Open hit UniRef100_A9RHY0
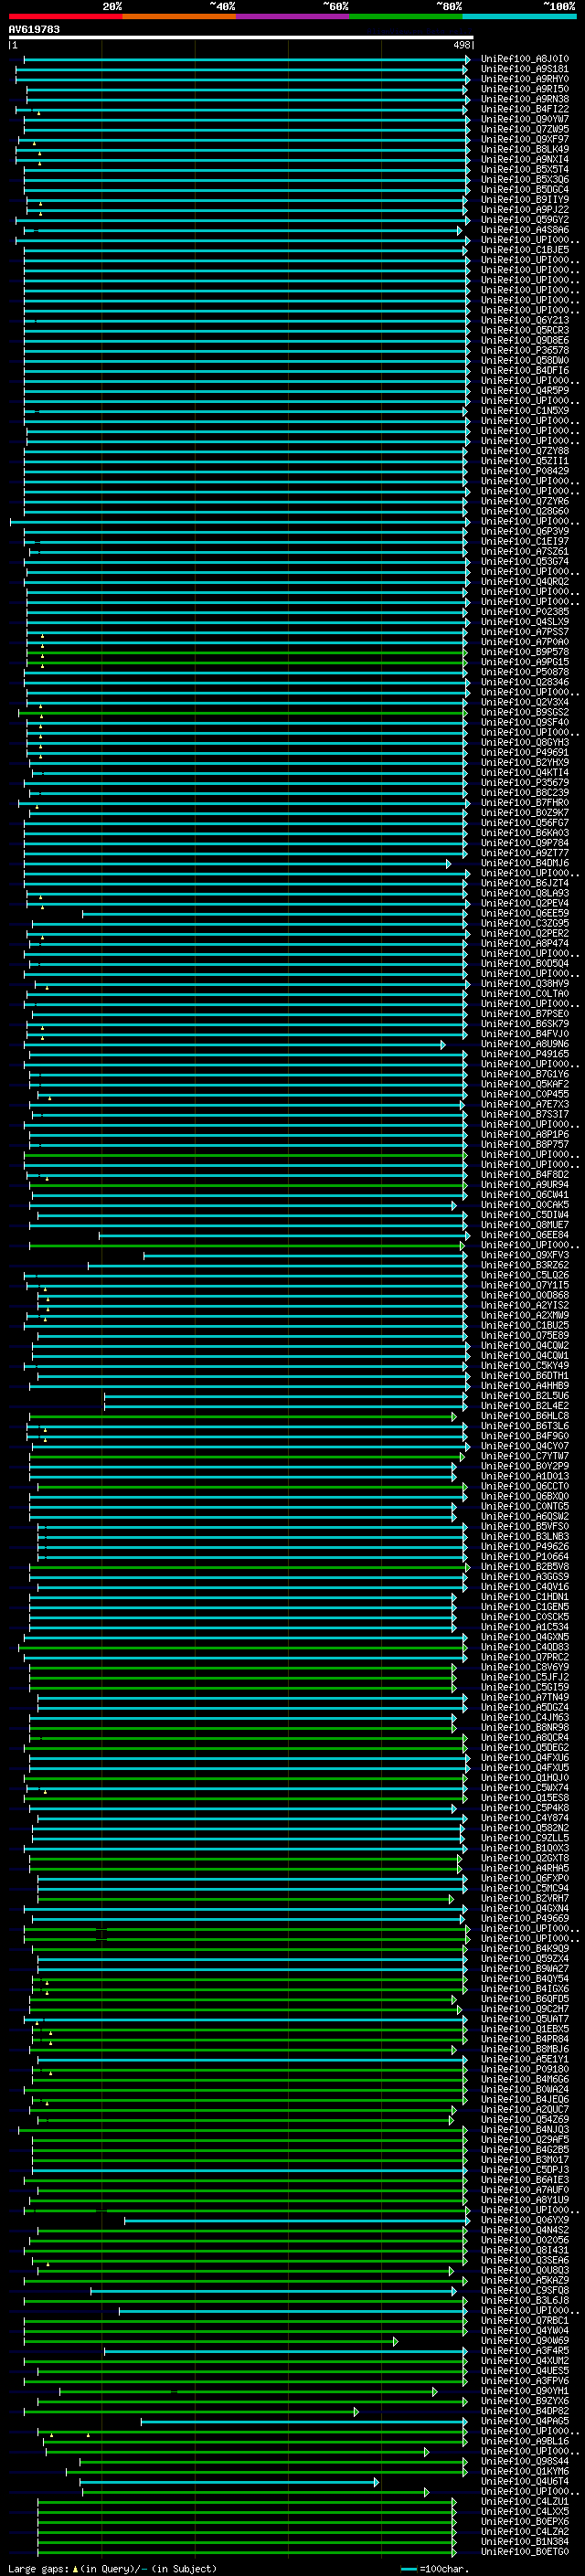 [525, 79]
